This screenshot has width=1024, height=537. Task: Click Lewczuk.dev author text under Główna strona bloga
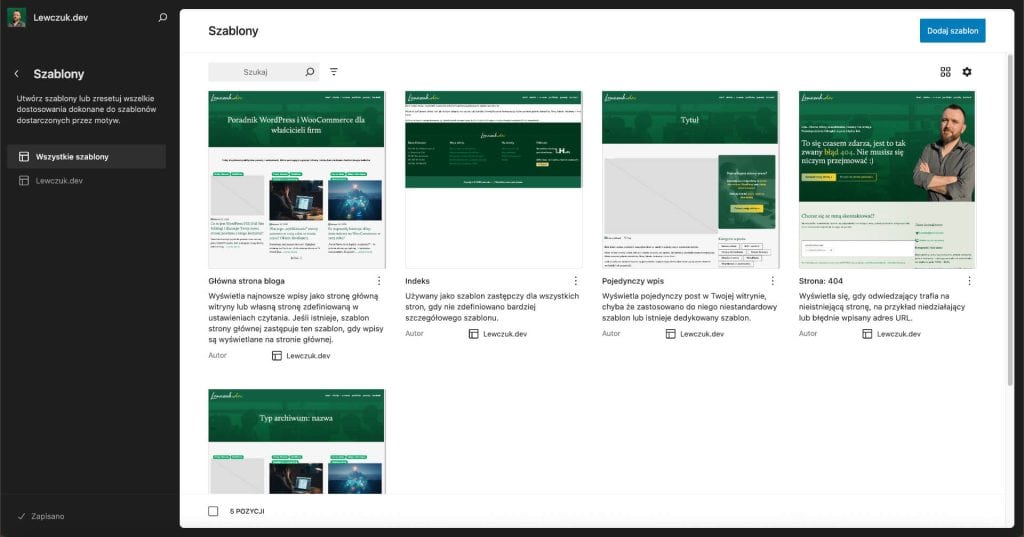(x=308, y=356)
